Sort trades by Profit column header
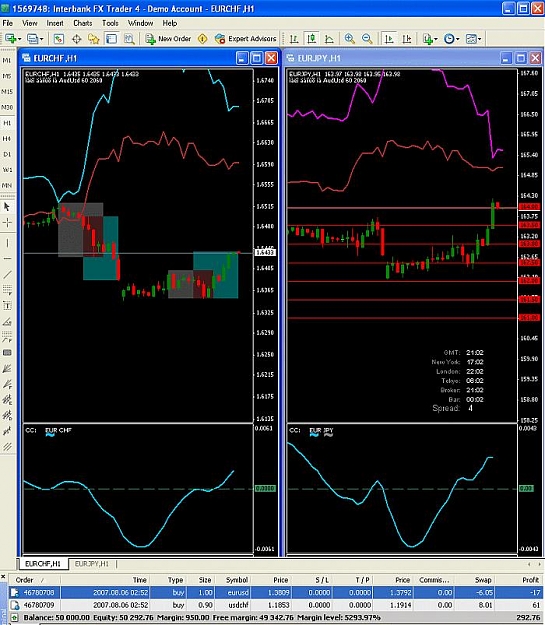This screenshot has height=625, width=545. [x=518, y=580]
